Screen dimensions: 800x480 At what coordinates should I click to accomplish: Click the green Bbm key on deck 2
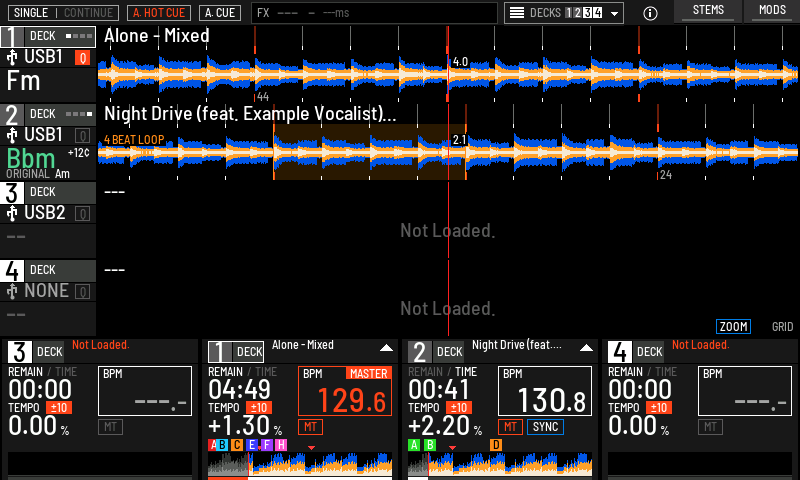tap(31, 158)
